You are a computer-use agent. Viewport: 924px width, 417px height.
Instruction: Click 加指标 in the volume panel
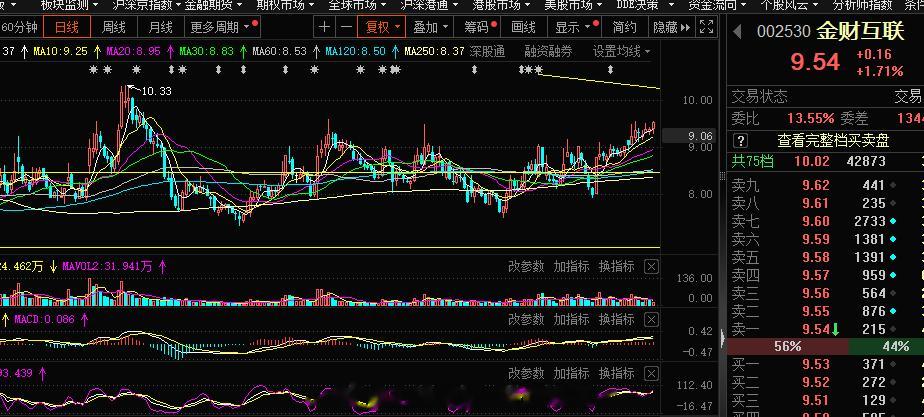pos(571,267)
